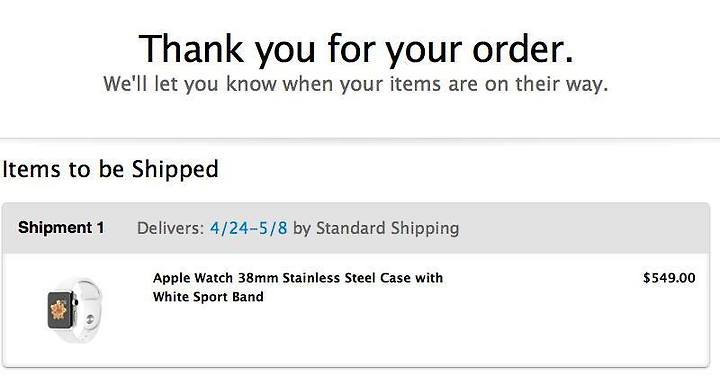Image resolution: width=720 pixels, height=376 pixels.
Task: Click the Apple Watch 38mm Stainless Steel product title
Action: (x=298, y=287)
